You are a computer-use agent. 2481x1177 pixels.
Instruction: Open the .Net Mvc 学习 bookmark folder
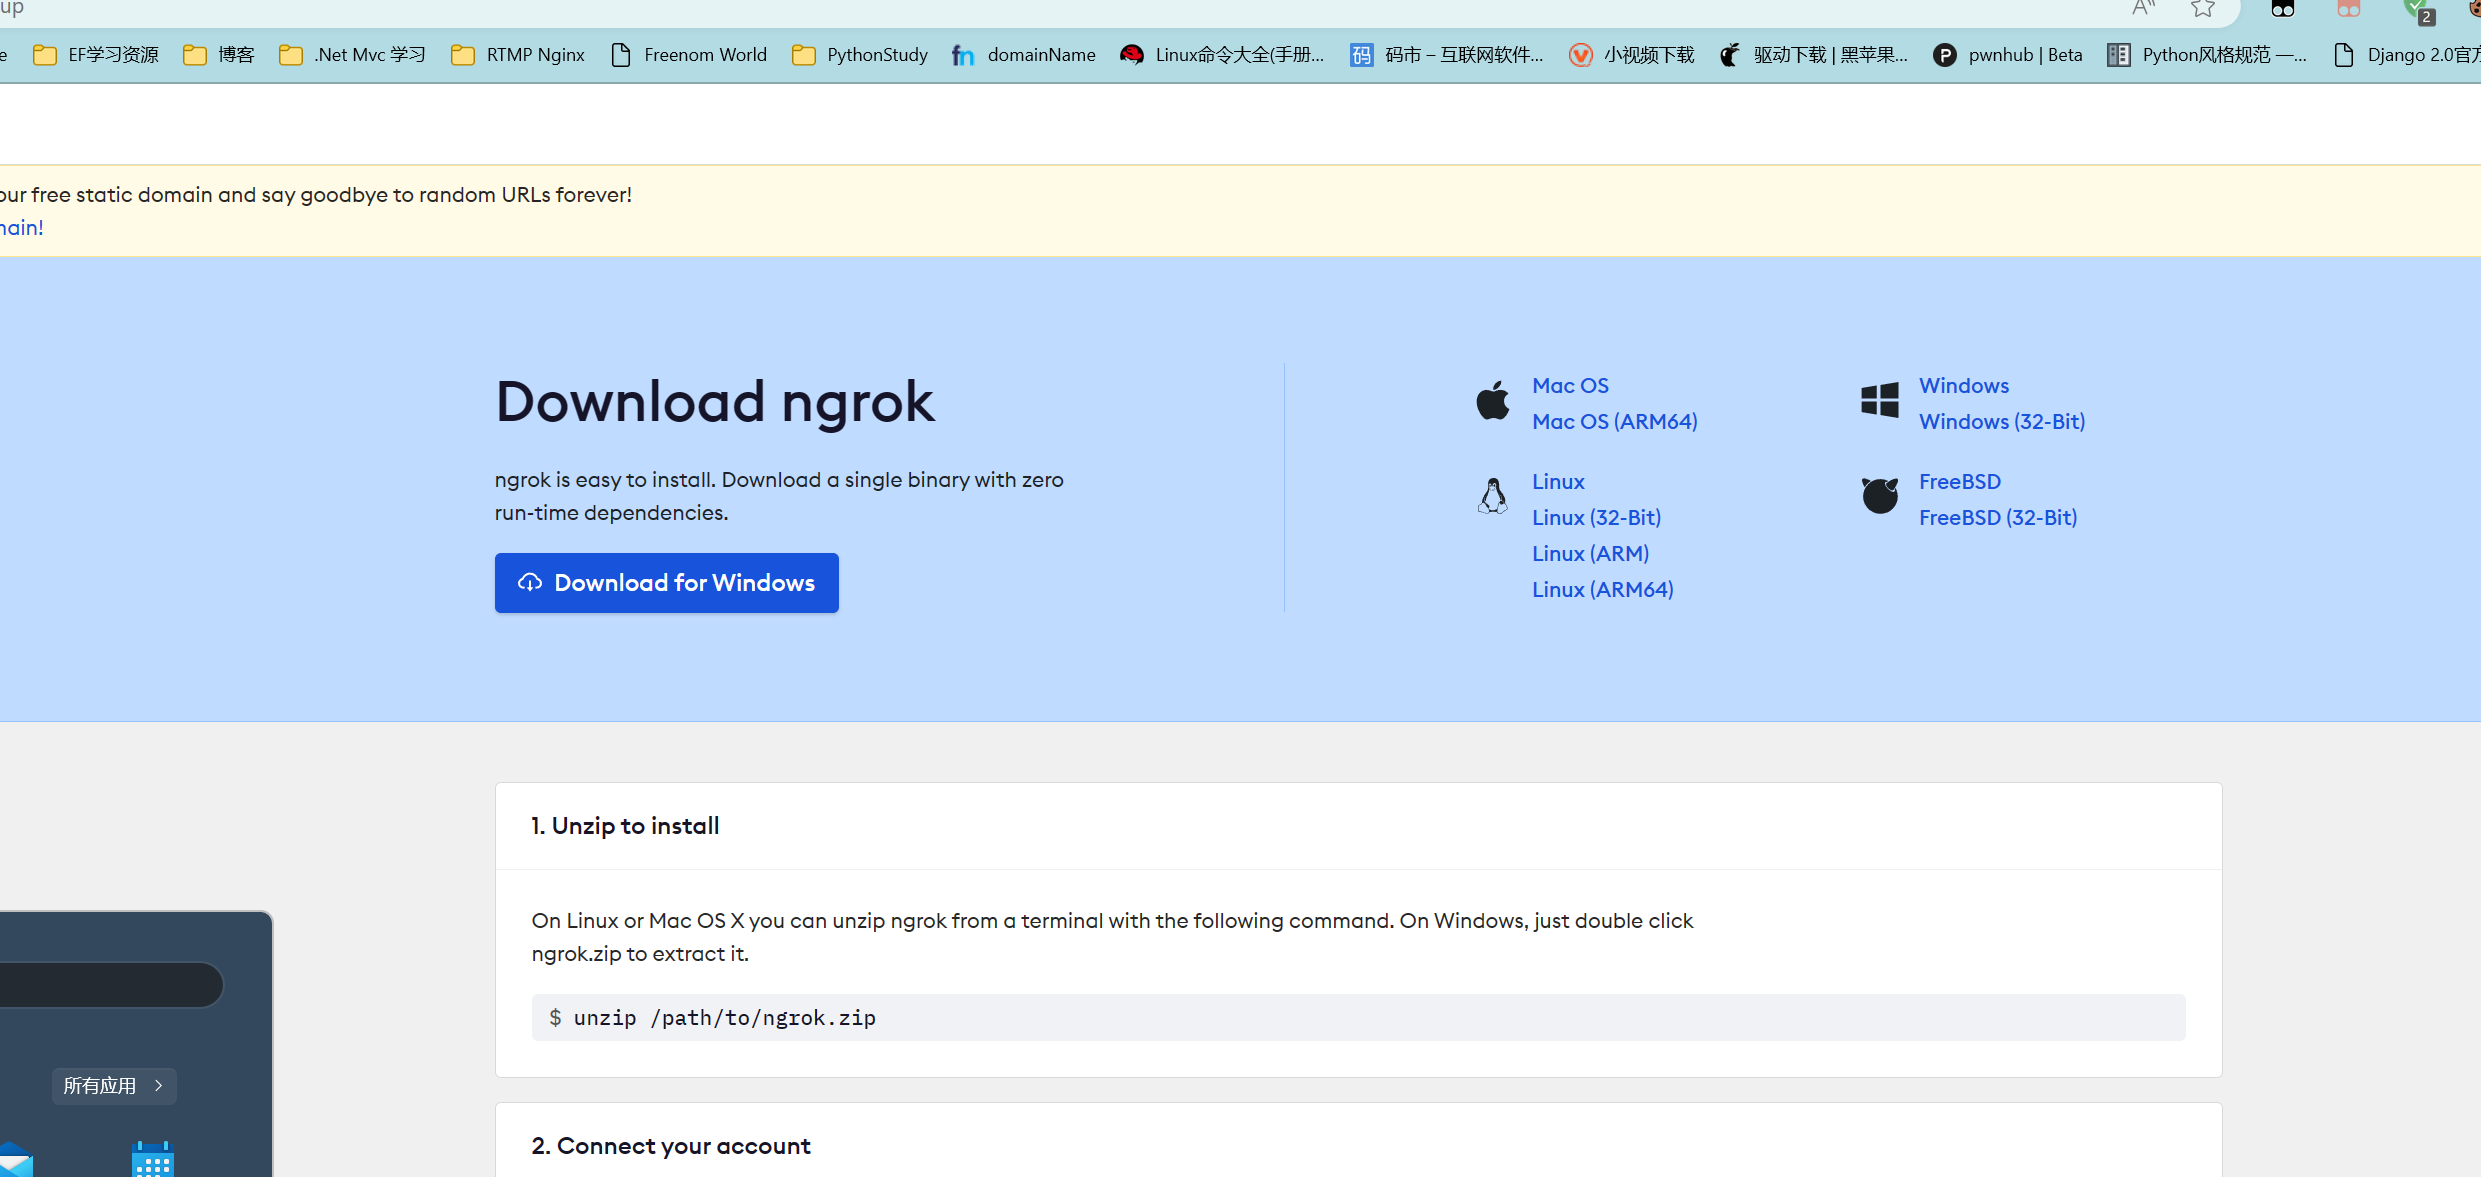click(353, 55)
